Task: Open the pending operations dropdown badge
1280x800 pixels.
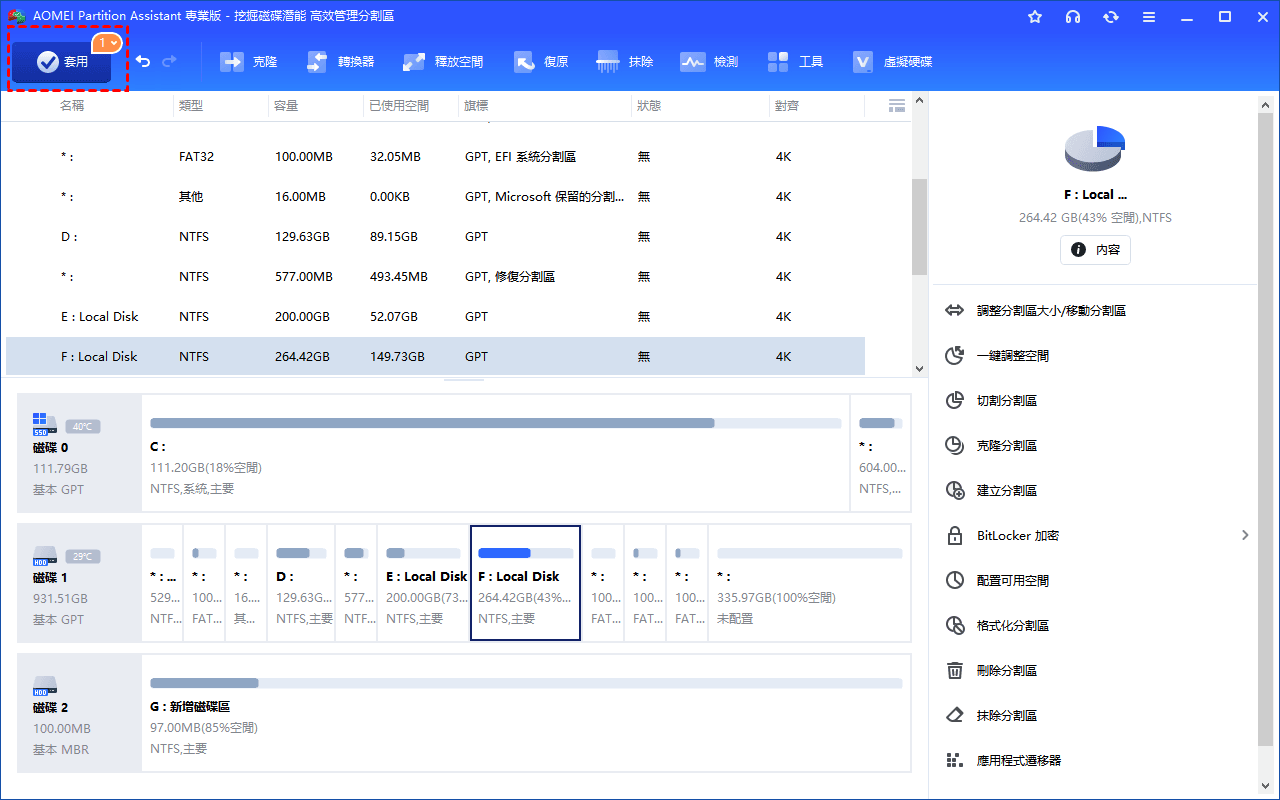Action: 107,43
